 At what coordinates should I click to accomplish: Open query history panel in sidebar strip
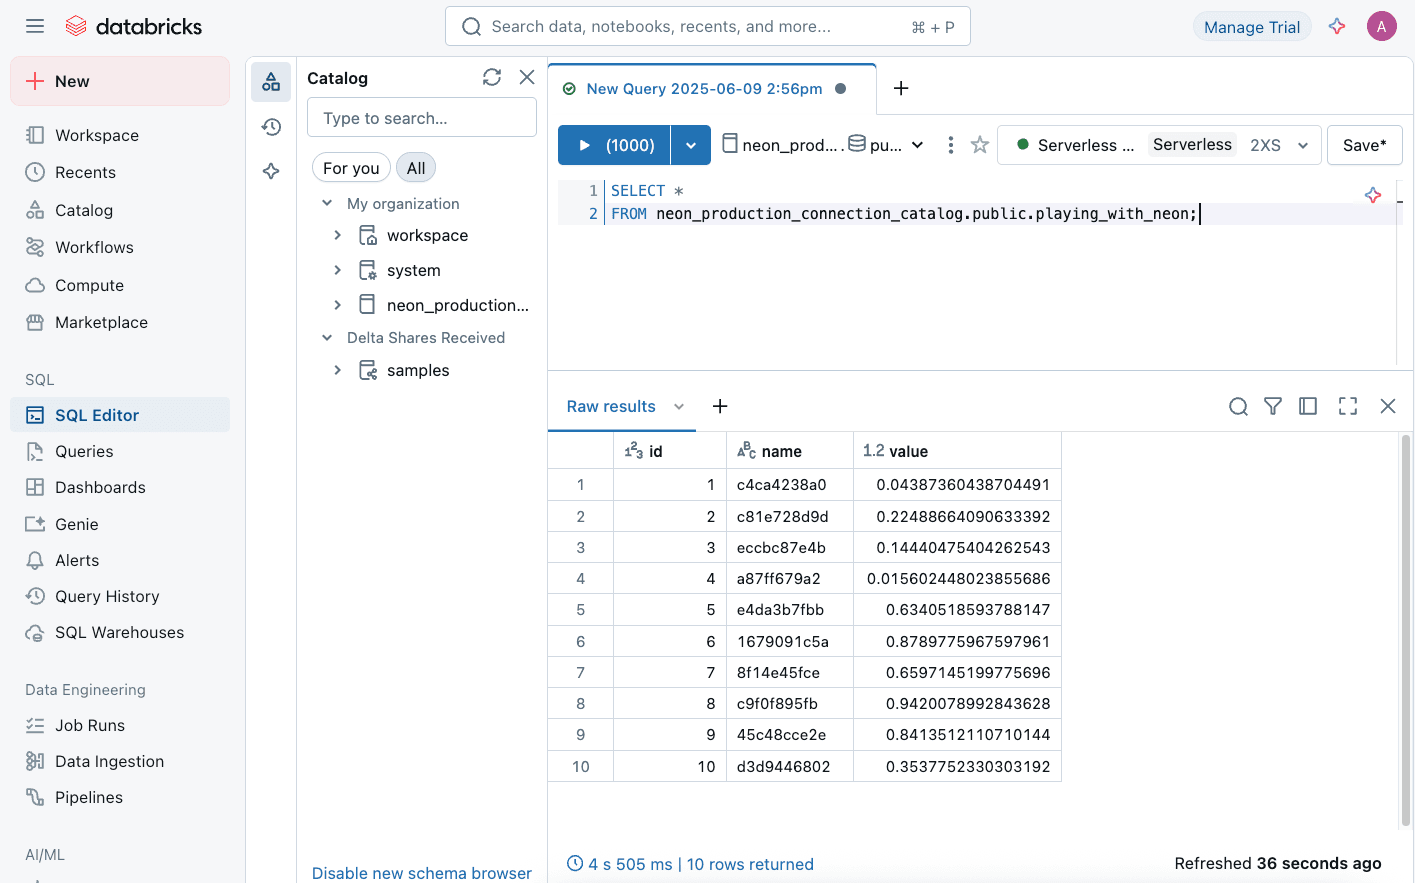click(x=271, y=127)
